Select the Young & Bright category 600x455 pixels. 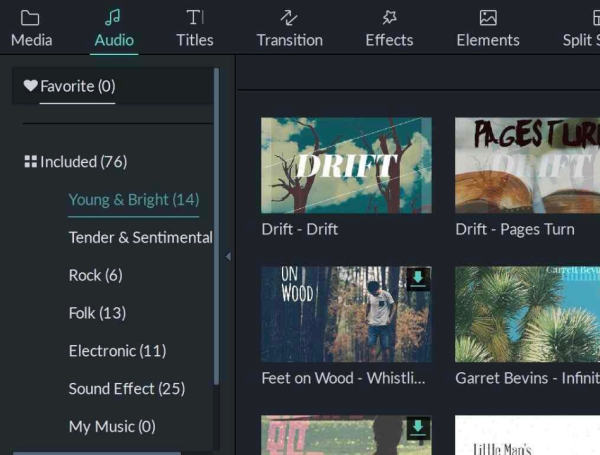point(133,199)
